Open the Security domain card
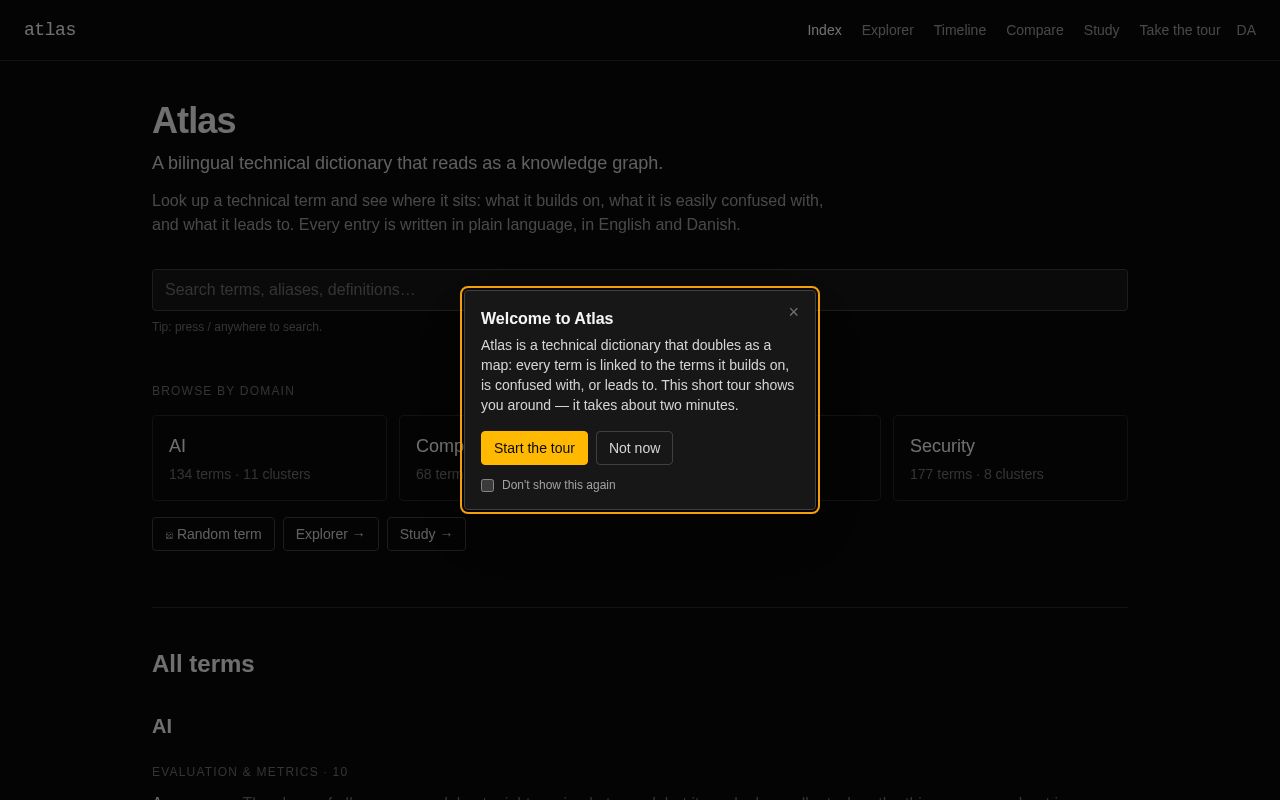The height and width of the screenshot is (800, 1280). (1010, 458)
